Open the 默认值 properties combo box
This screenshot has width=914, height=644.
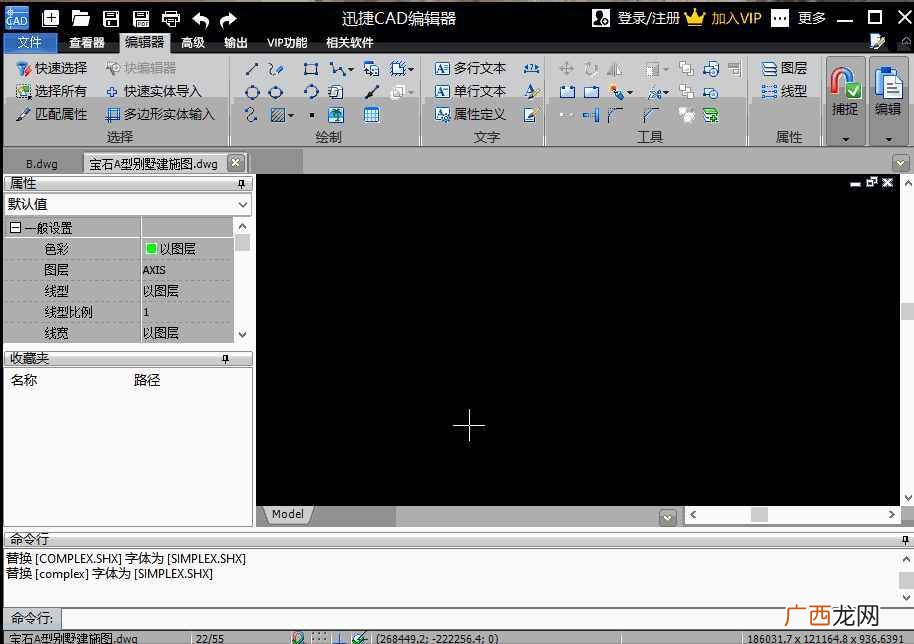[x=128, y=204]
